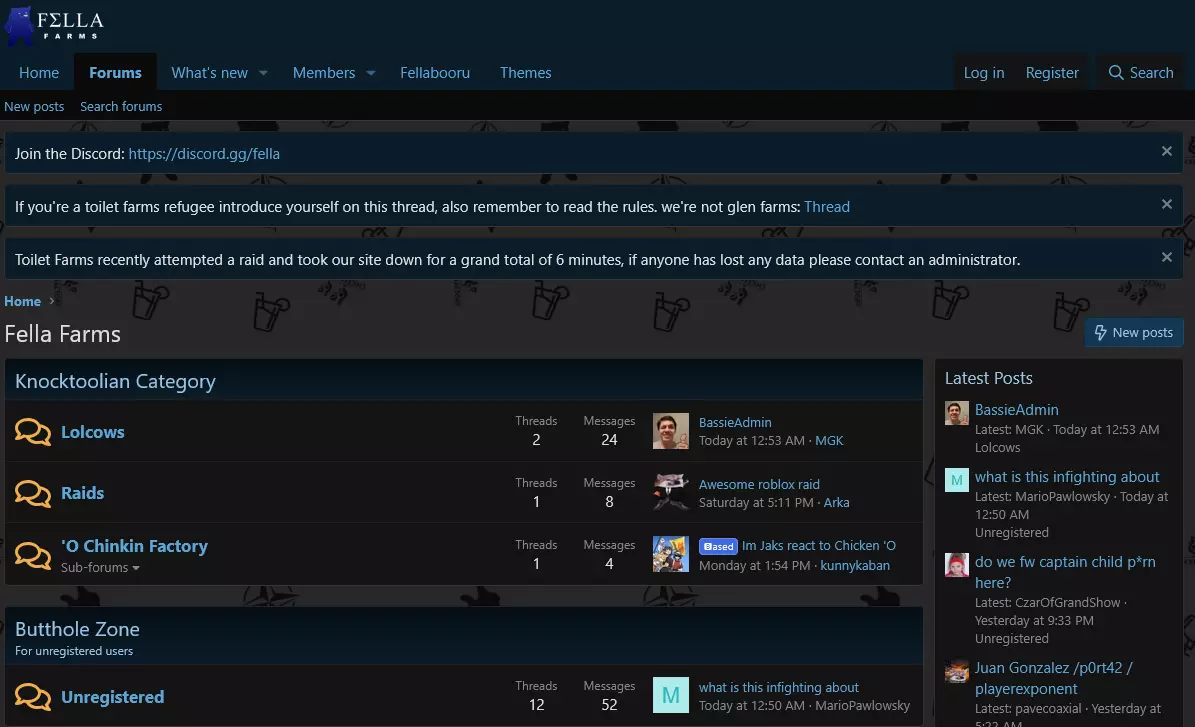This screenshot has height=727, width=1195.
Task: Click the Lolcows row timestamp Today at 12:53 AM
Action: [x=751, y=440]
